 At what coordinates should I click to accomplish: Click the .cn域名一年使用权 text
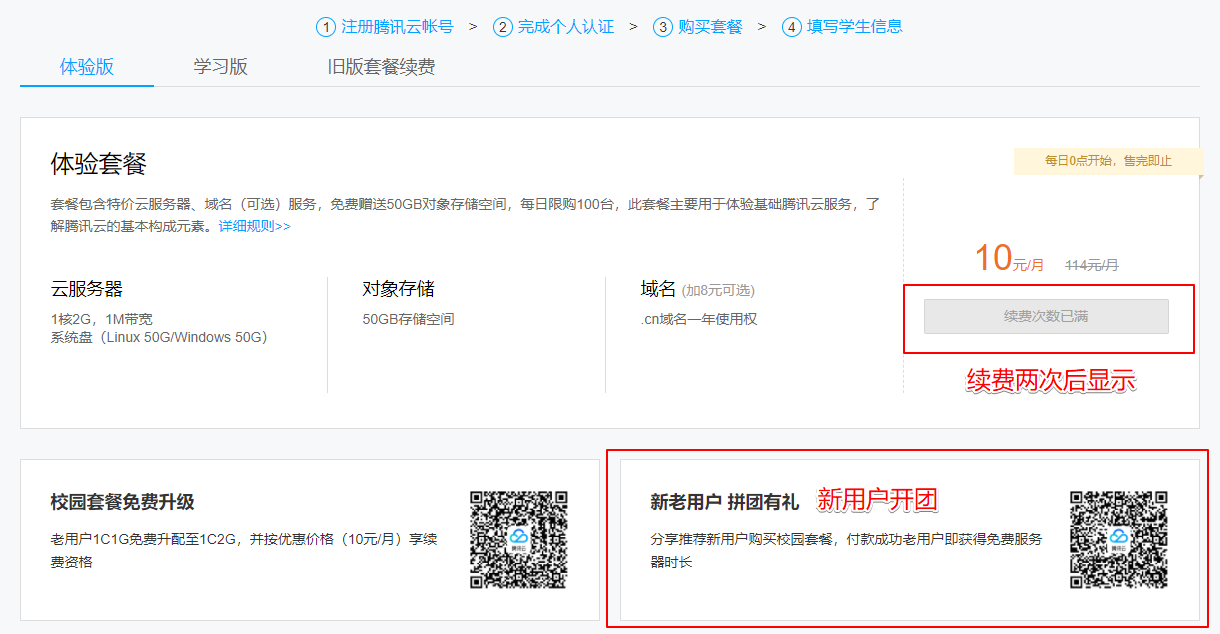[699, 319]
